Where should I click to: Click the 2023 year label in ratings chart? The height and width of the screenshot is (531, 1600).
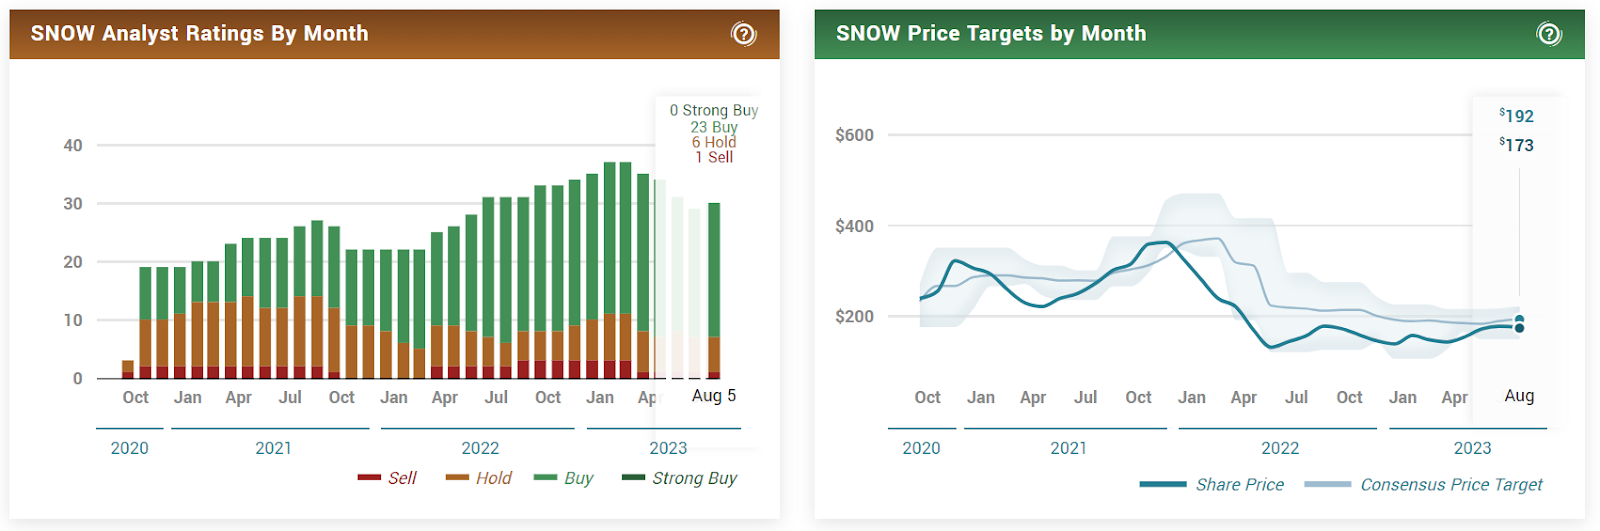[668, 448]
